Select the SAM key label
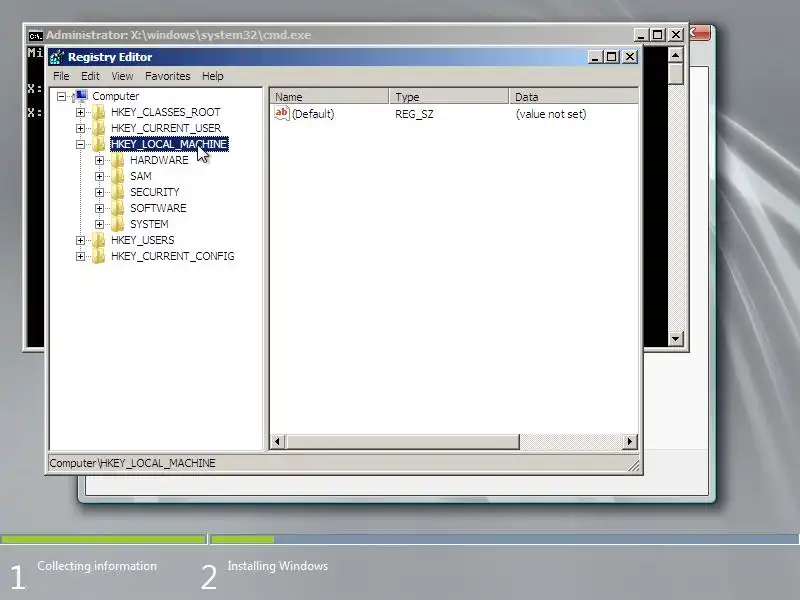Viewport: 800px width, 600px height. 141,176
